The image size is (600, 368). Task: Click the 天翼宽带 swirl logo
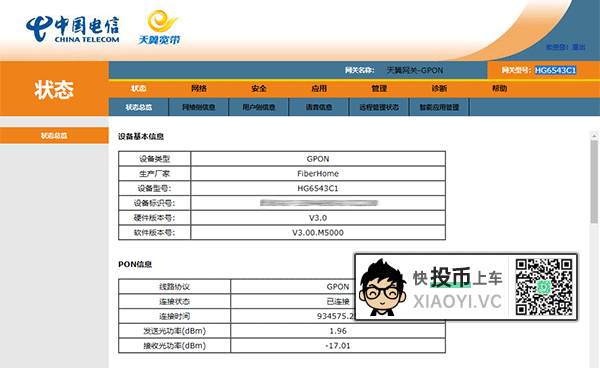[159, 27]
